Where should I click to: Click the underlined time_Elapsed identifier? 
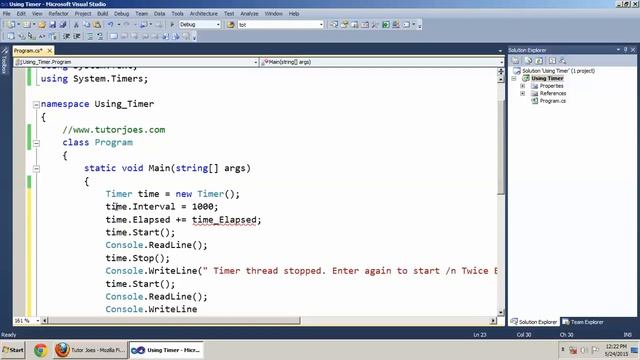[x=224, y=220]
